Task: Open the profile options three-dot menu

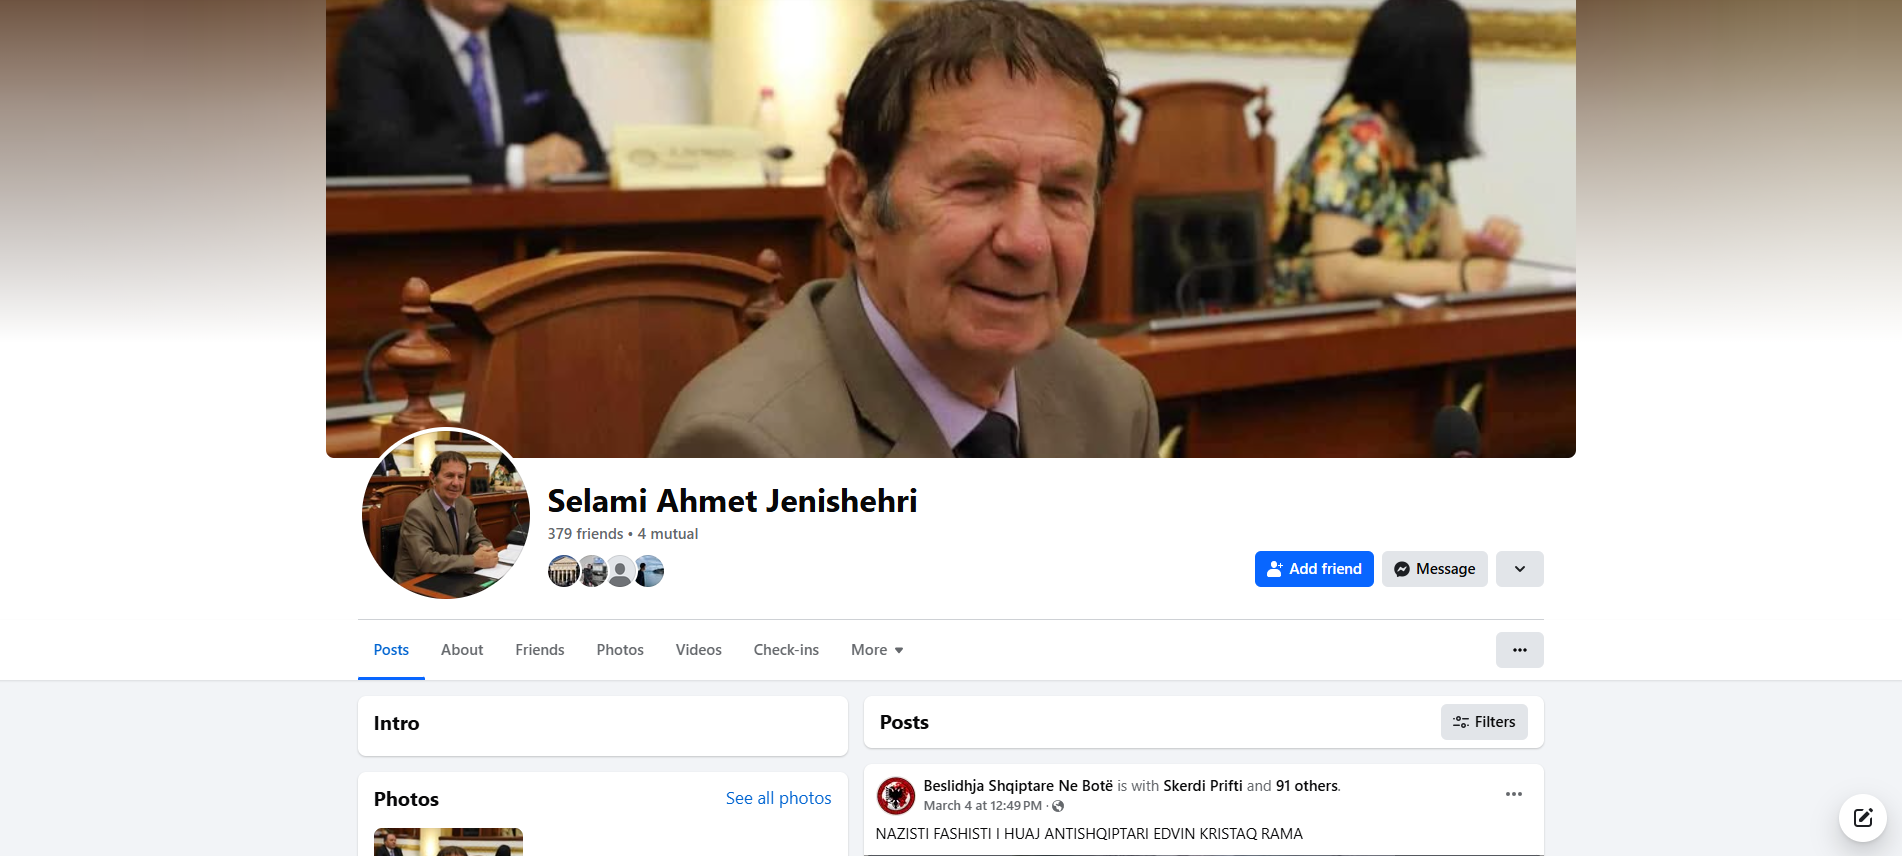Action: tap(1520, 650)
